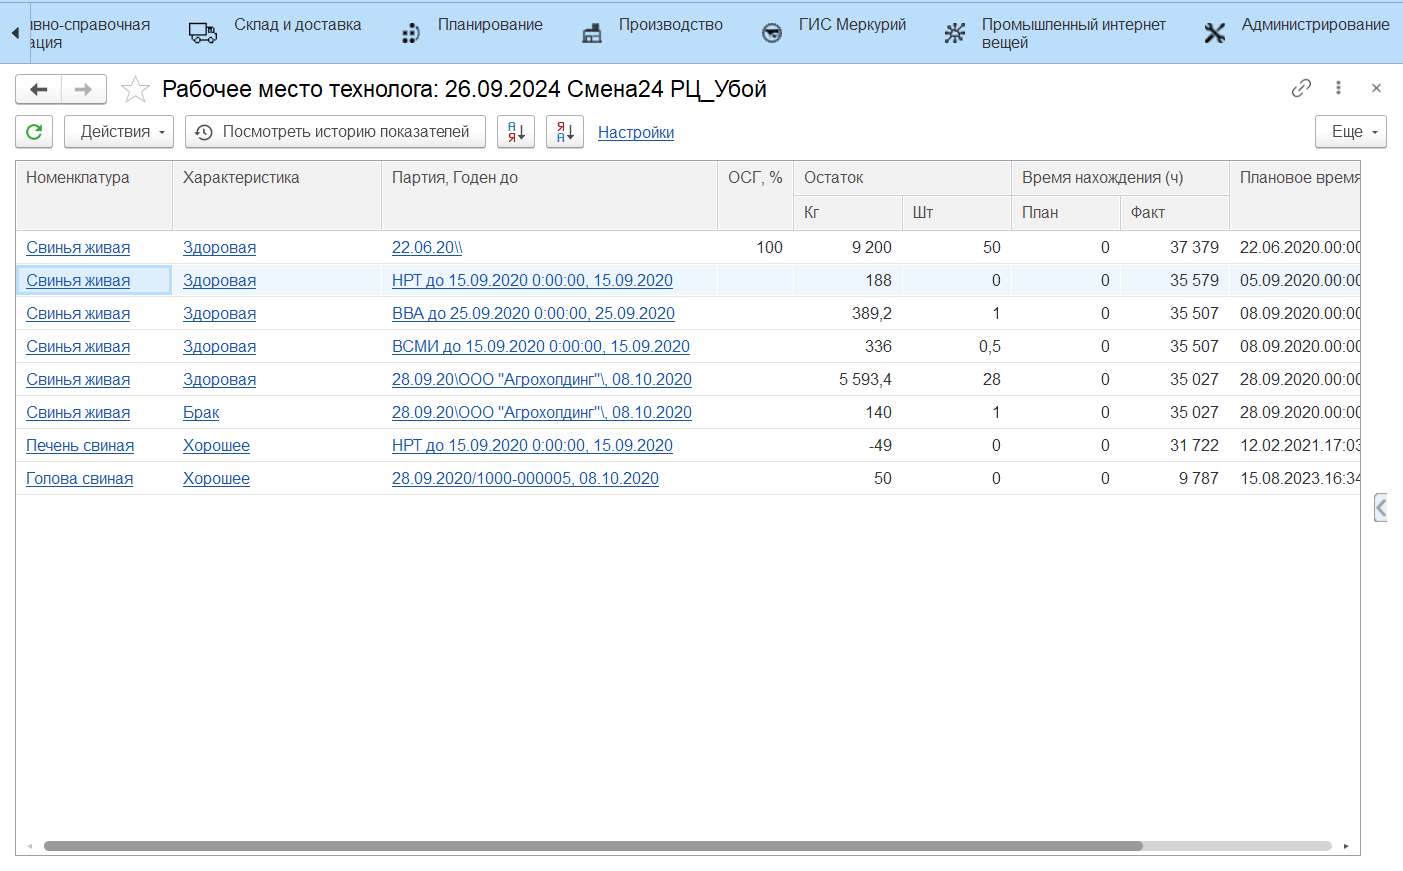The width and height of the screenshot is (1403, 871).
Task: Open the Действия dropdown menu
Action: click(x=119, y=132)
